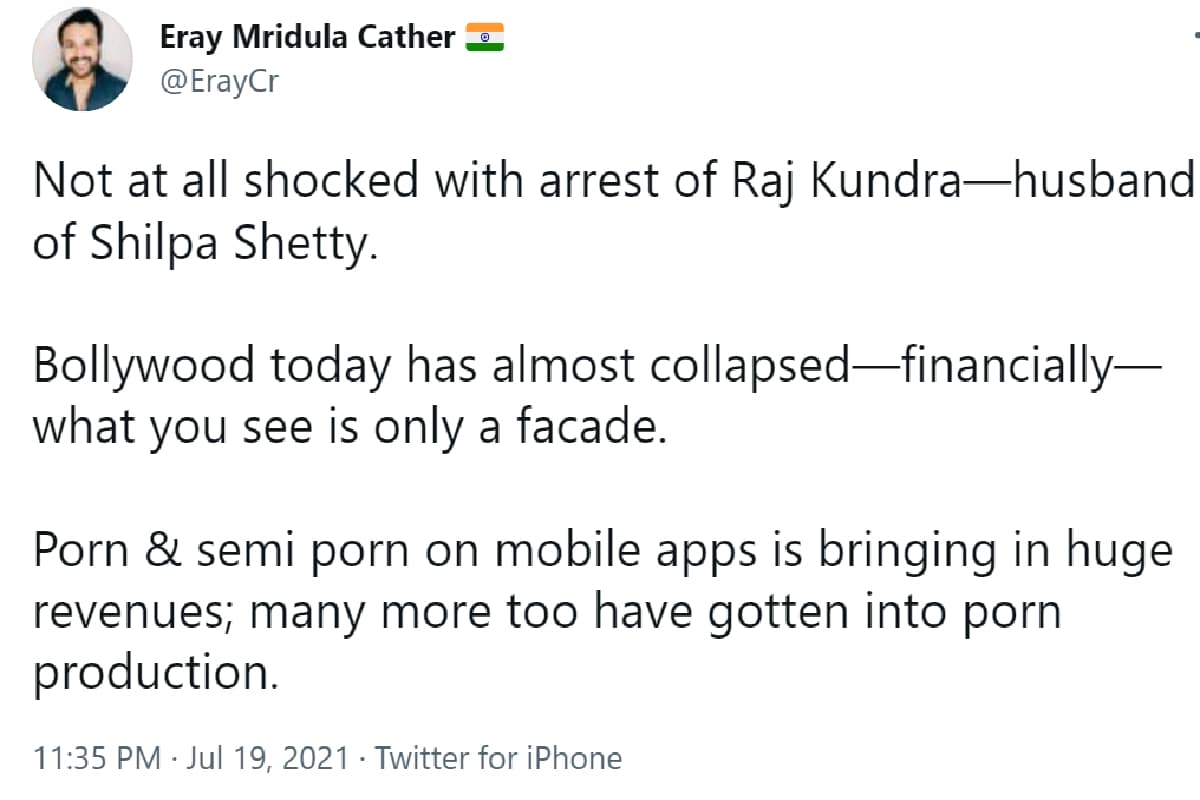The width and height of the screenshot is (1200, 800).
Task: Open the @ErayCr handle link
Action: pos(219,81)
